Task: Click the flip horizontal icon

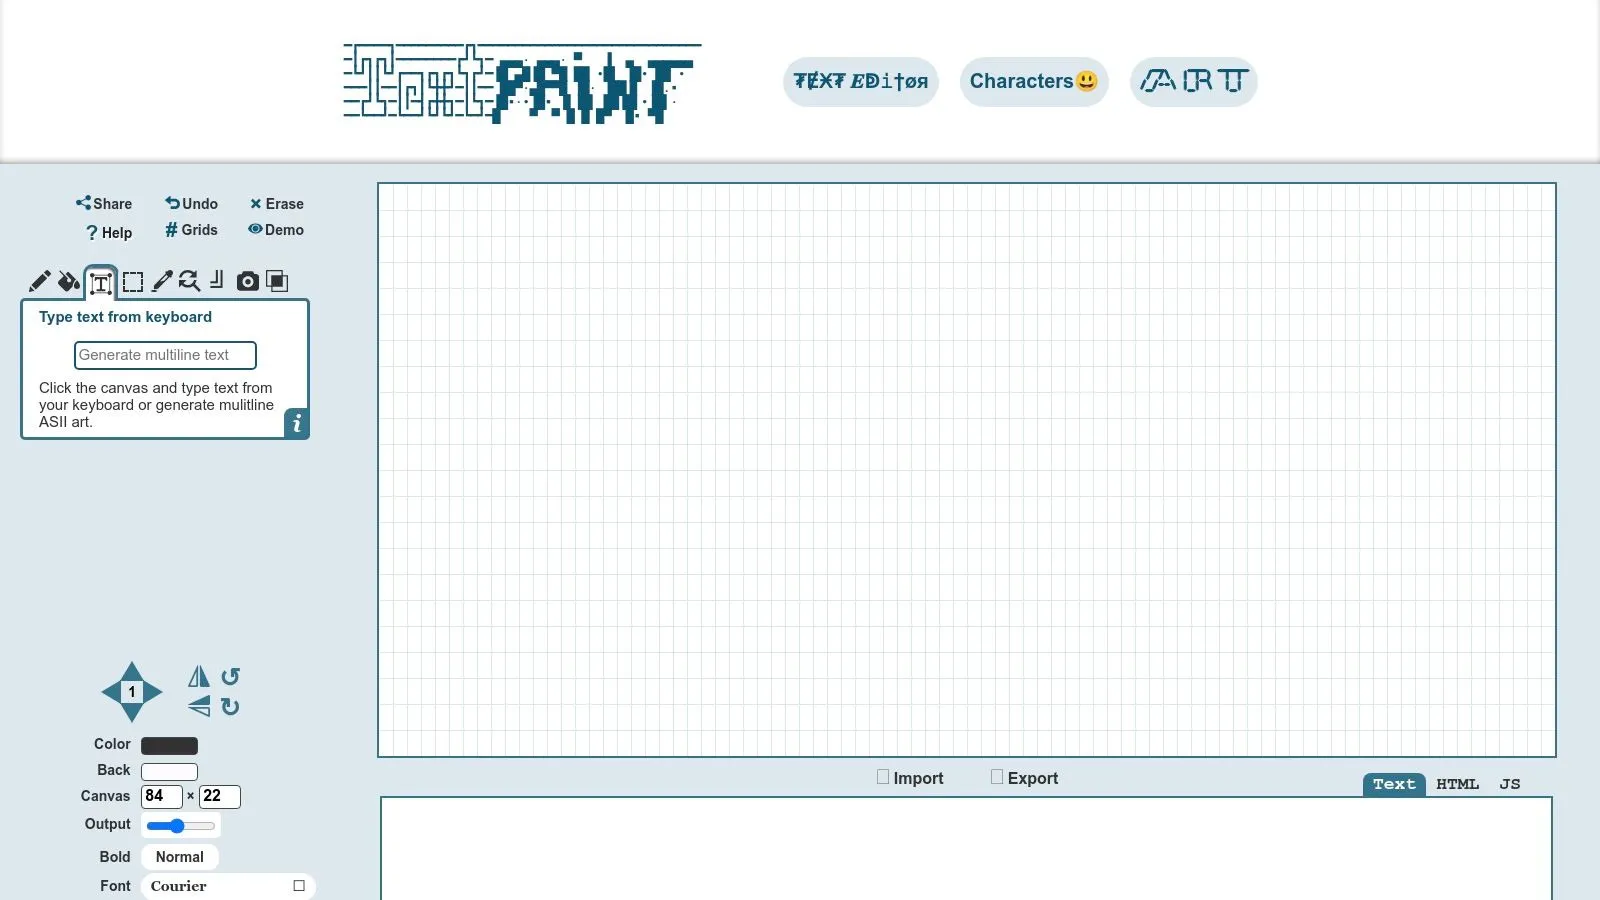Action: coord(198,676)
